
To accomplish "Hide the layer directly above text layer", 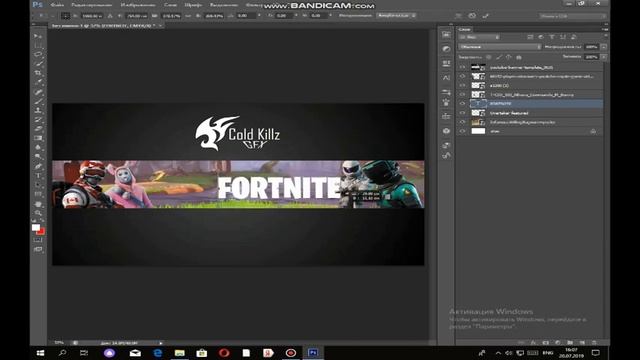I will point(462,95).
